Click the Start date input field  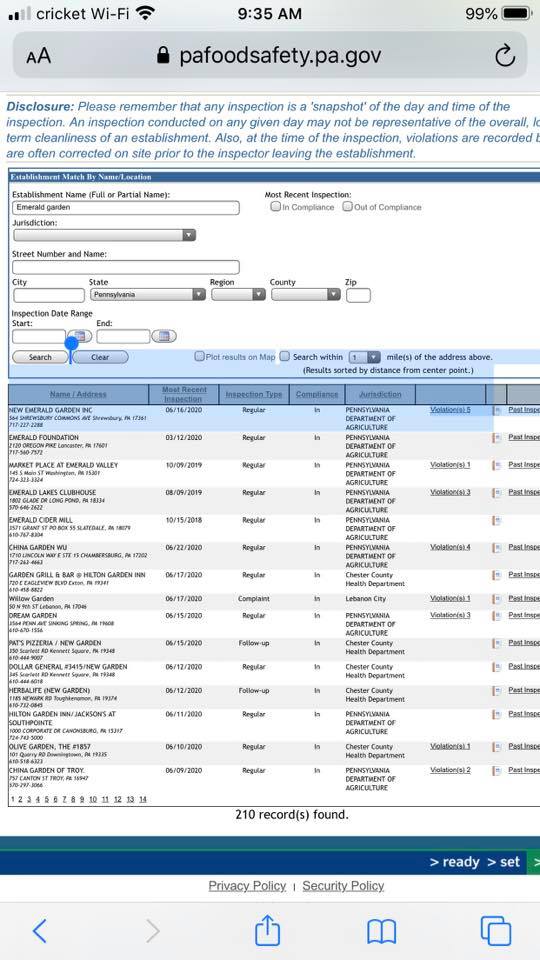click(39, 336)
